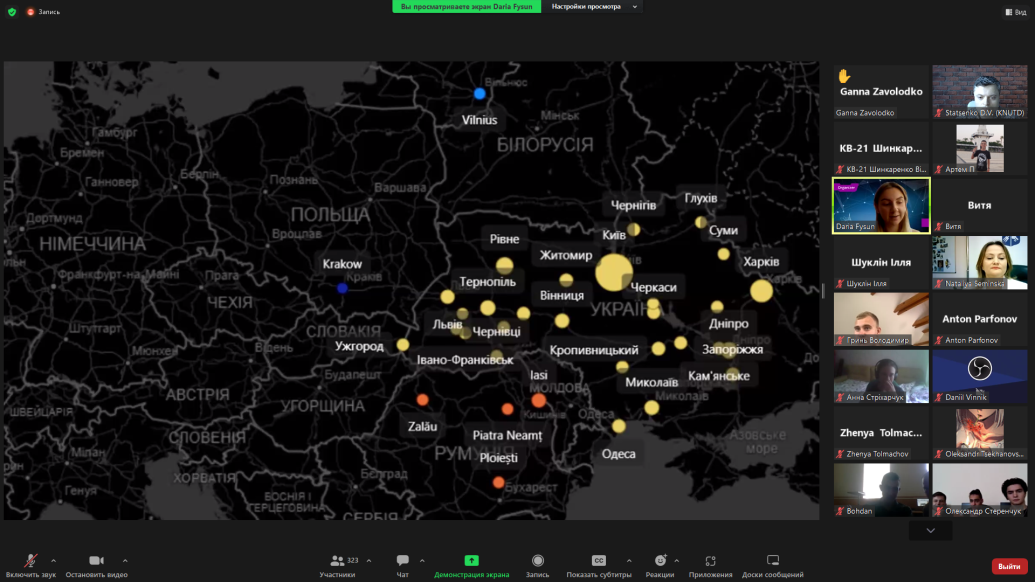Show subtitles with Показать субтитры icon
The image size is (1035, 582).
point(599,560)
